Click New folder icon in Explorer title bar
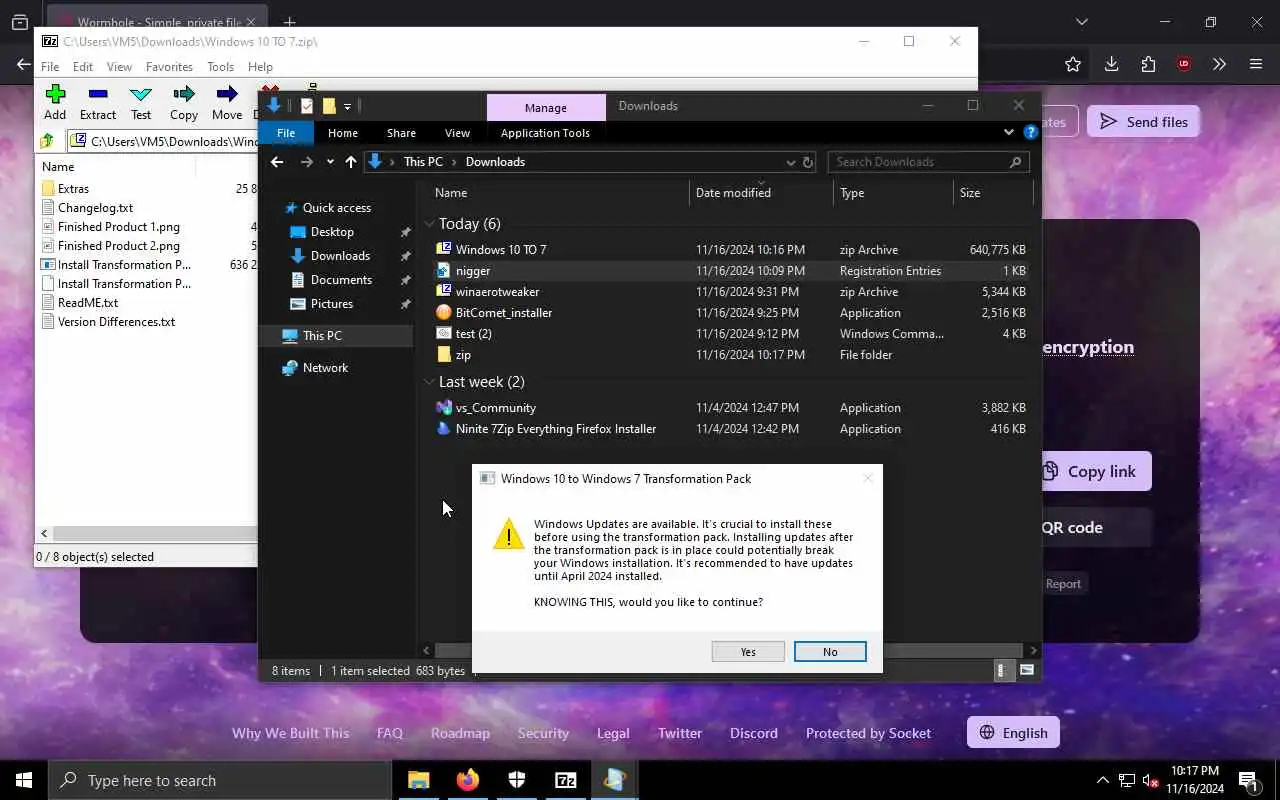 pyautogui.click(x=327, y=106)
